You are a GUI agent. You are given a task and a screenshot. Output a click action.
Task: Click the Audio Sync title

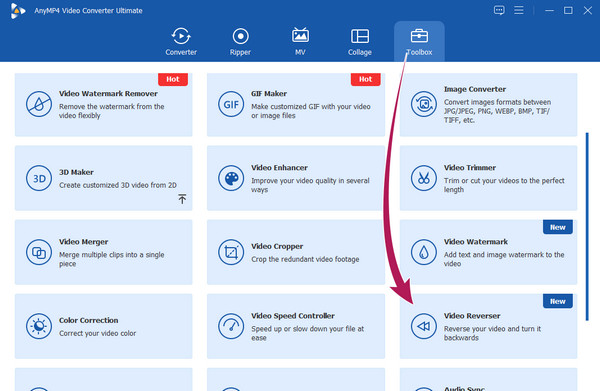click(464, 388)
